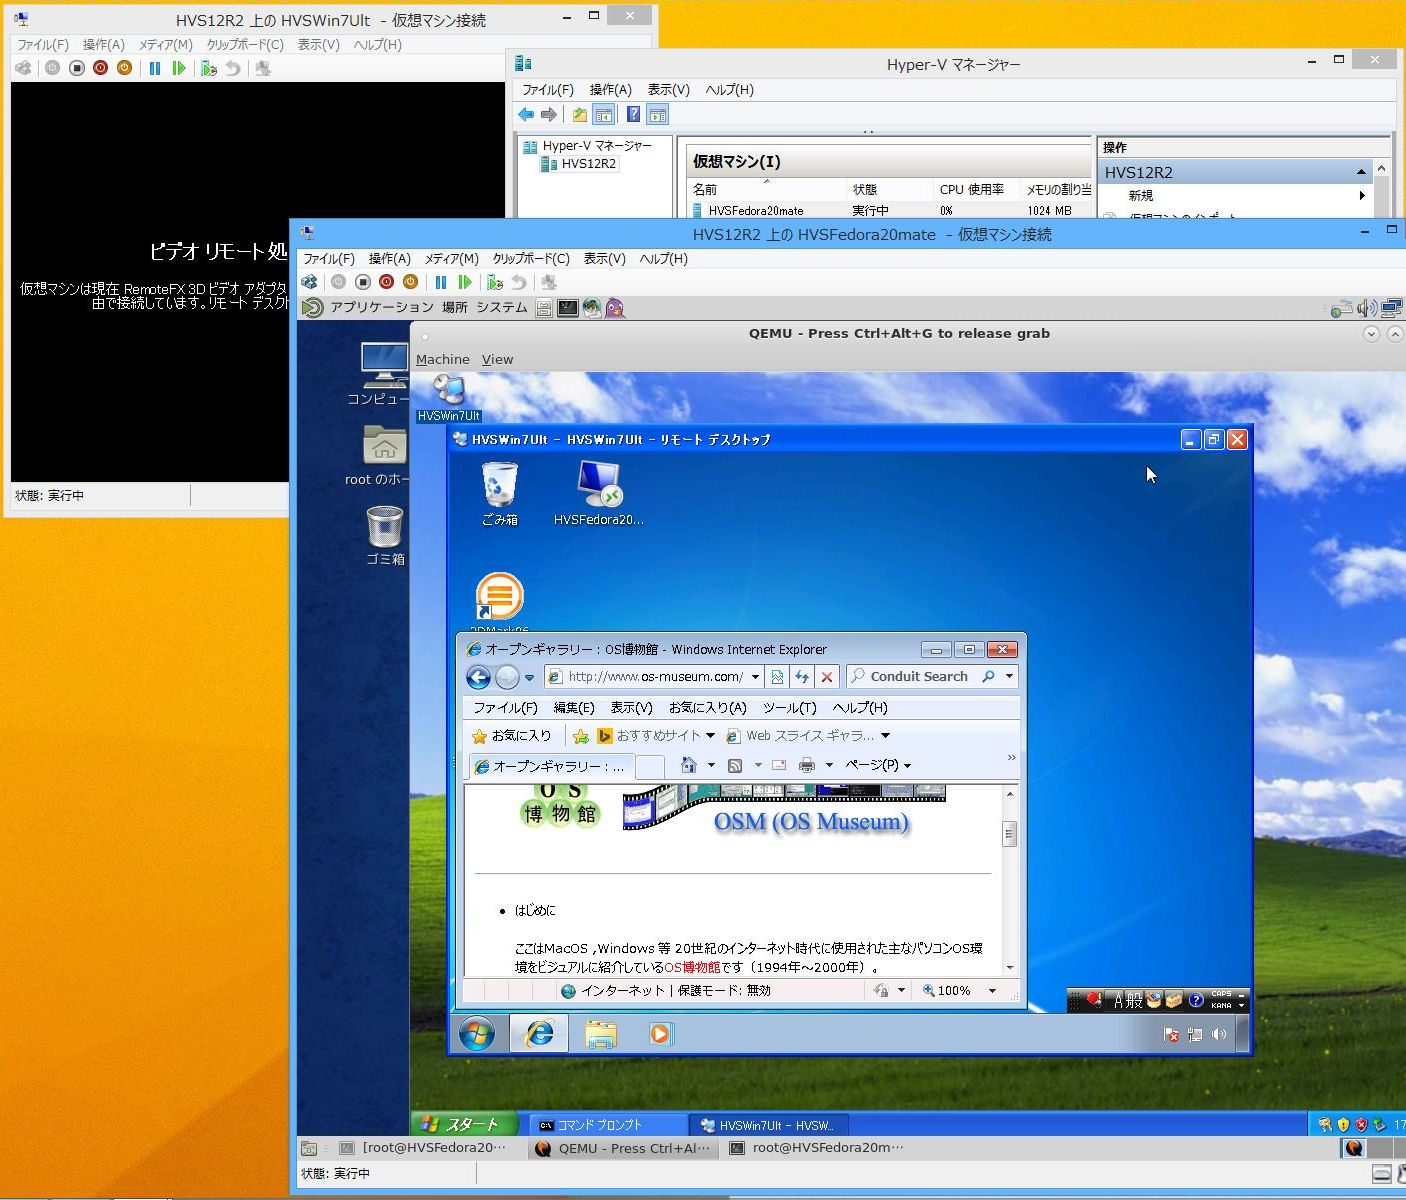This screenshot has height=1200, width=1406.
Task: Click Forward arrow in Hyper-V Manager toolbar
Action: click(548, 115)
